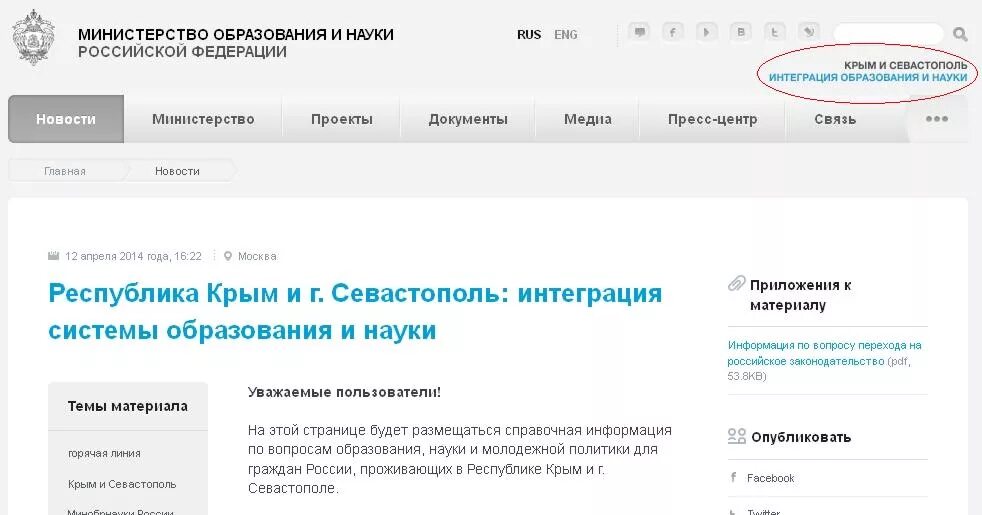This screenshot has height=515, width=982.
Task: Open the Twitter 't' icon in header
Action: [x=775, y=32]
